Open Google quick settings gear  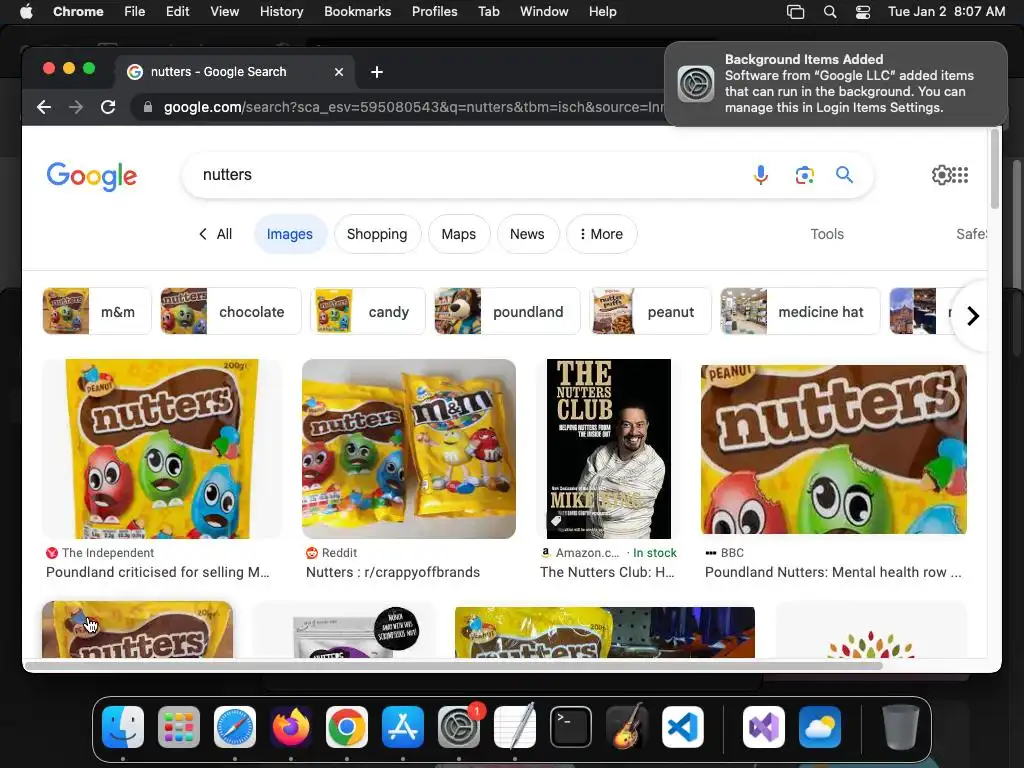pos(941,175)
